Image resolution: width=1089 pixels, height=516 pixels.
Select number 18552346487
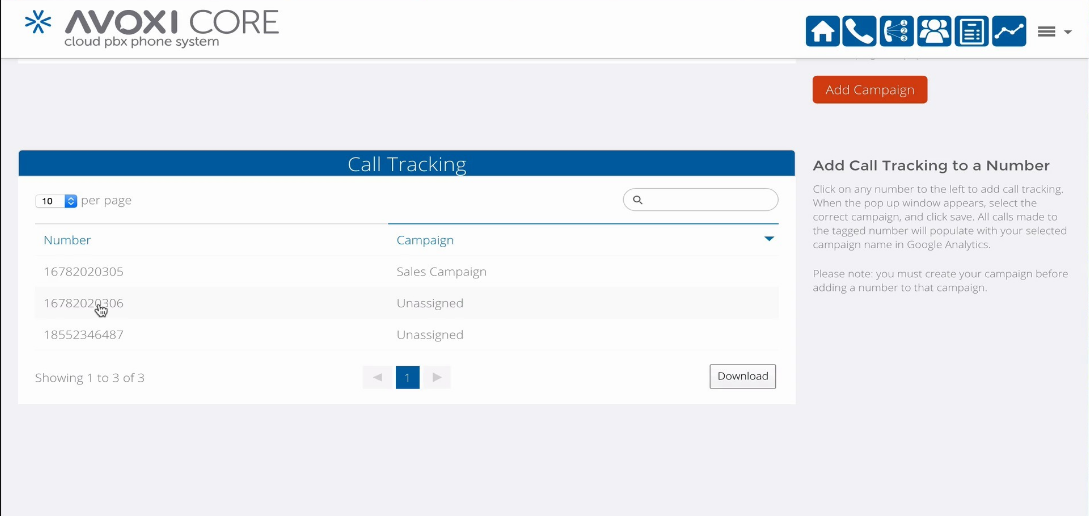tap(83, 335)
